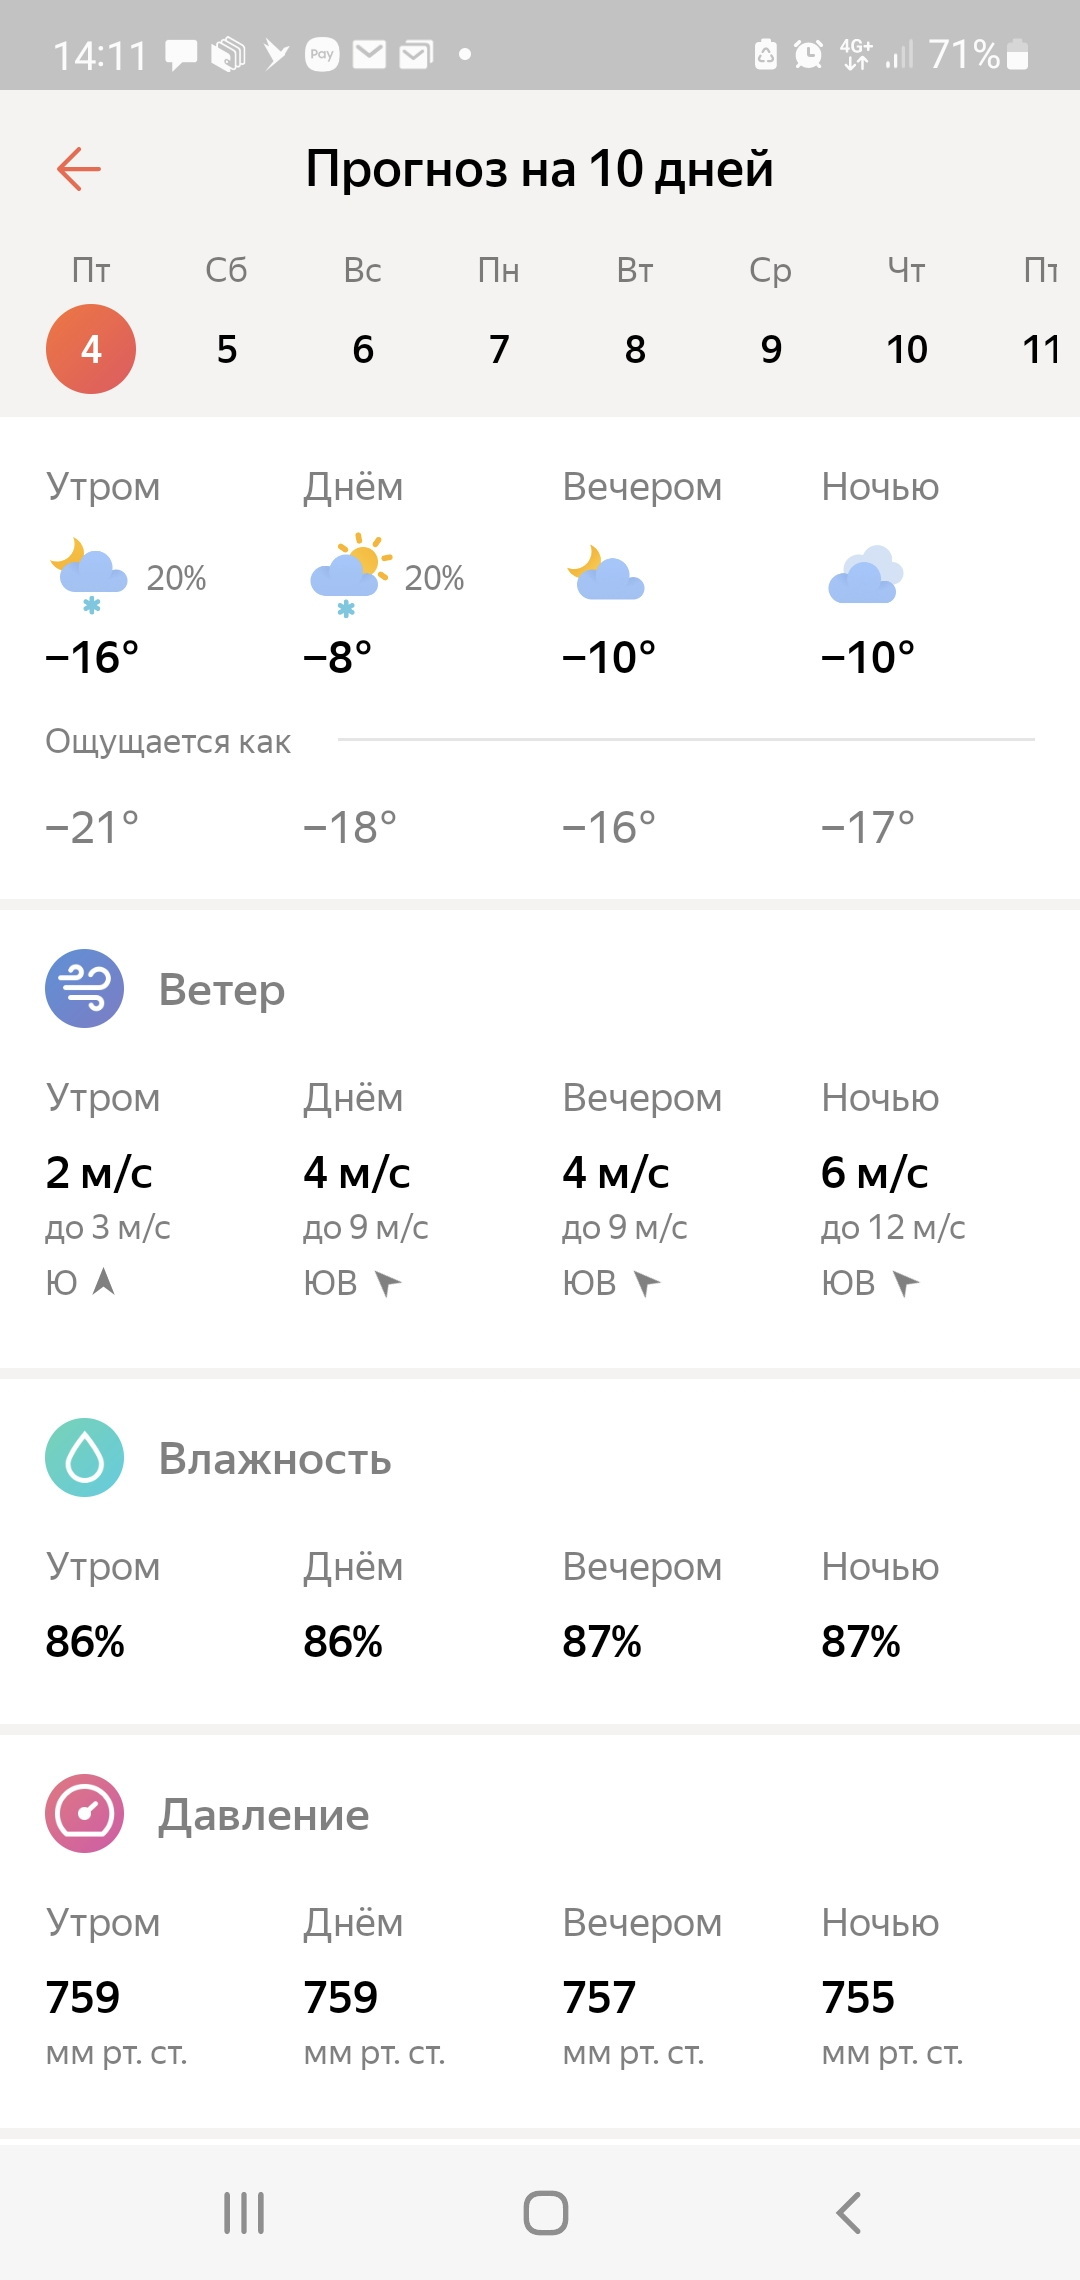Tap the wind section icon
Viewport: 1080px width, 2280px height.
(x=85, y=988)
